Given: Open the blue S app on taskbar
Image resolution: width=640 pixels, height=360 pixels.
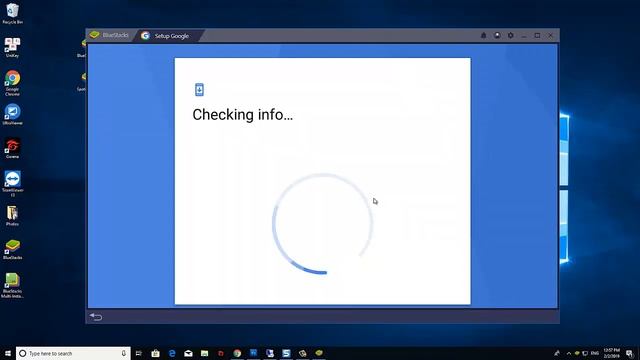Looking at the screenshot, I should (286, 353).
